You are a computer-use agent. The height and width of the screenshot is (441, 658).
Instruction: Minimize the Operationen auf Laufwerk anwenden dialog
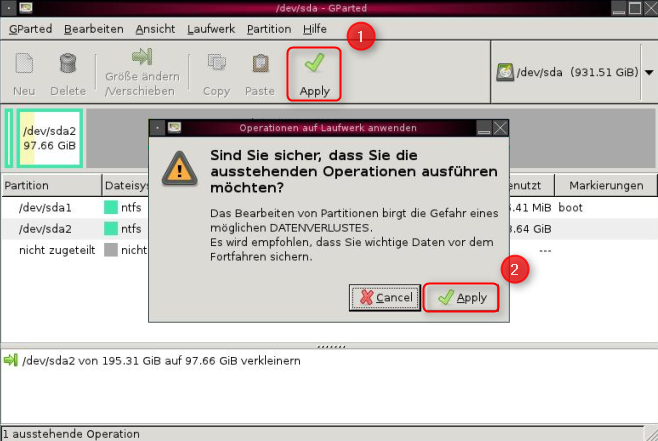[484, 128]
